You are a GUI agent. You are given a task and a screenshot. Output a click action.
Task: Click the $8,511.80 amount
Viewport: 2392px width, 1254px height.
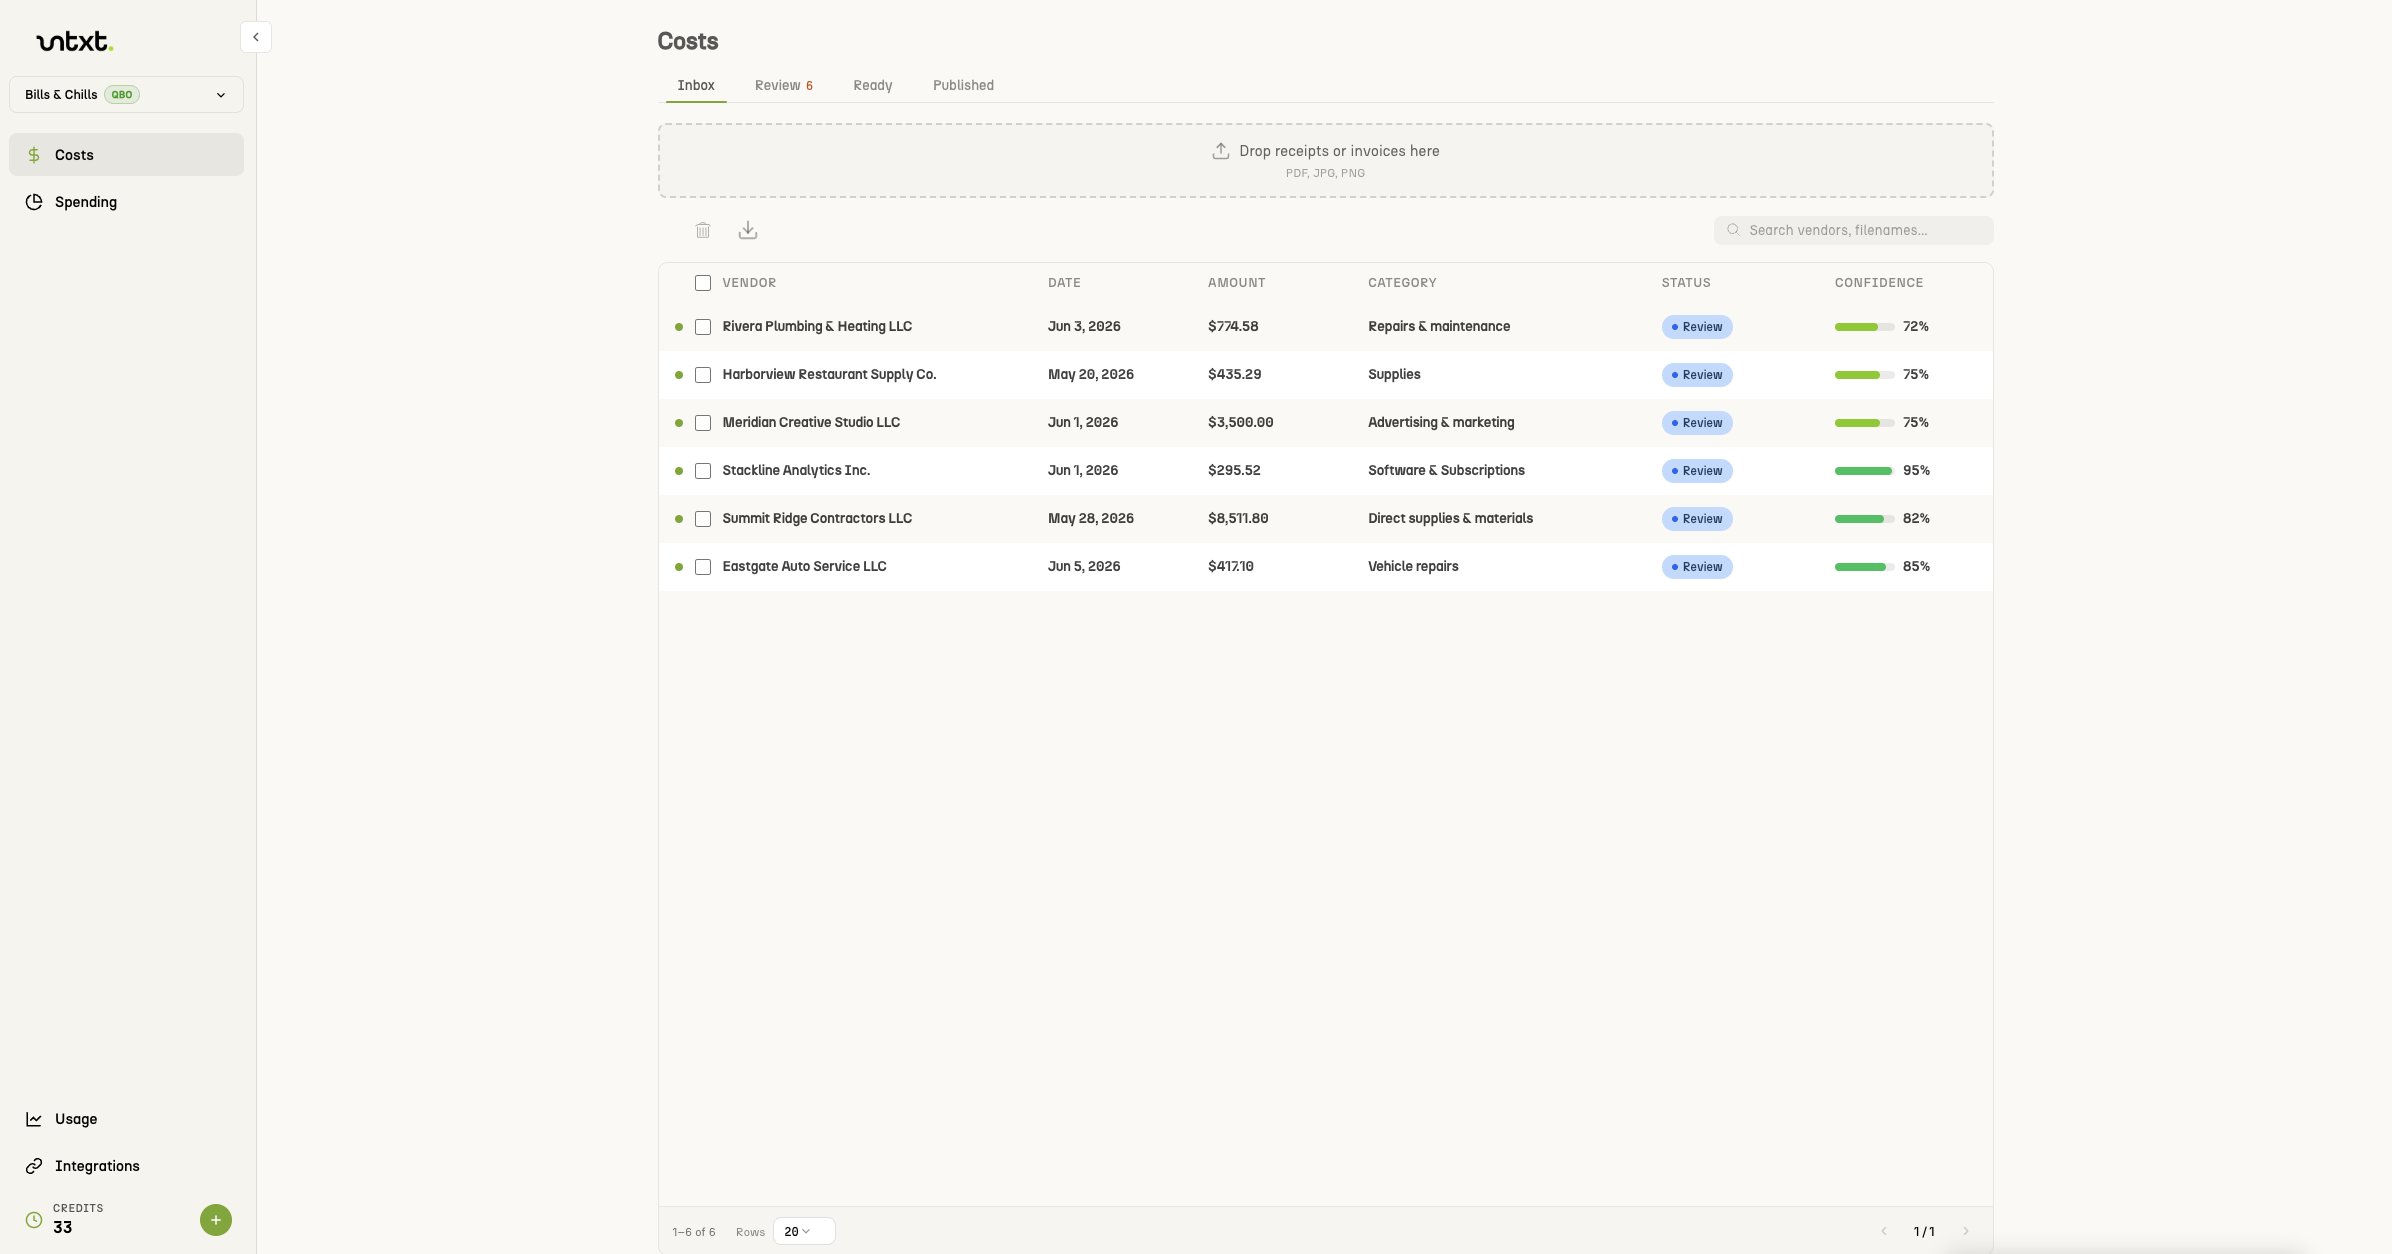[x=1238, y=519]
